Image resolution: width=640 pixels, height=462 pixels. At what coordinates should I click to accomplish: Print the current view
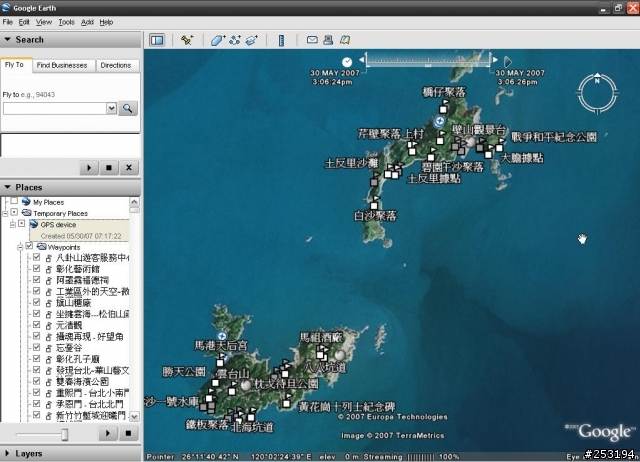click(x=328, y=40)
